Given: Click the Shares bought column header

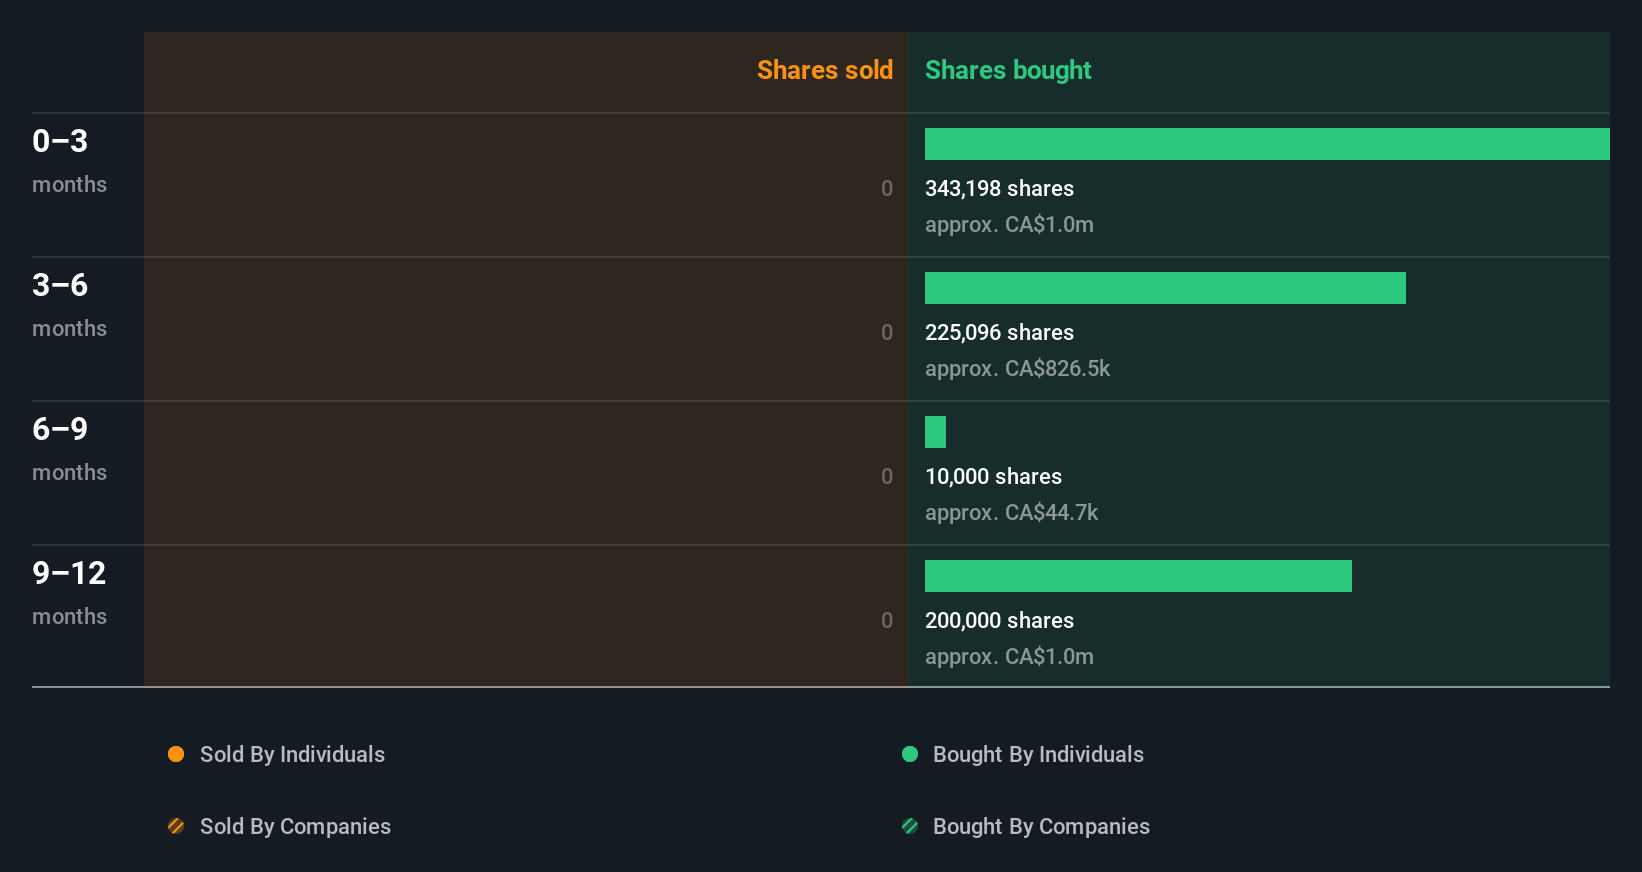Looking at the screenshot, I should pyautogui.click(x=1008, y=70).
